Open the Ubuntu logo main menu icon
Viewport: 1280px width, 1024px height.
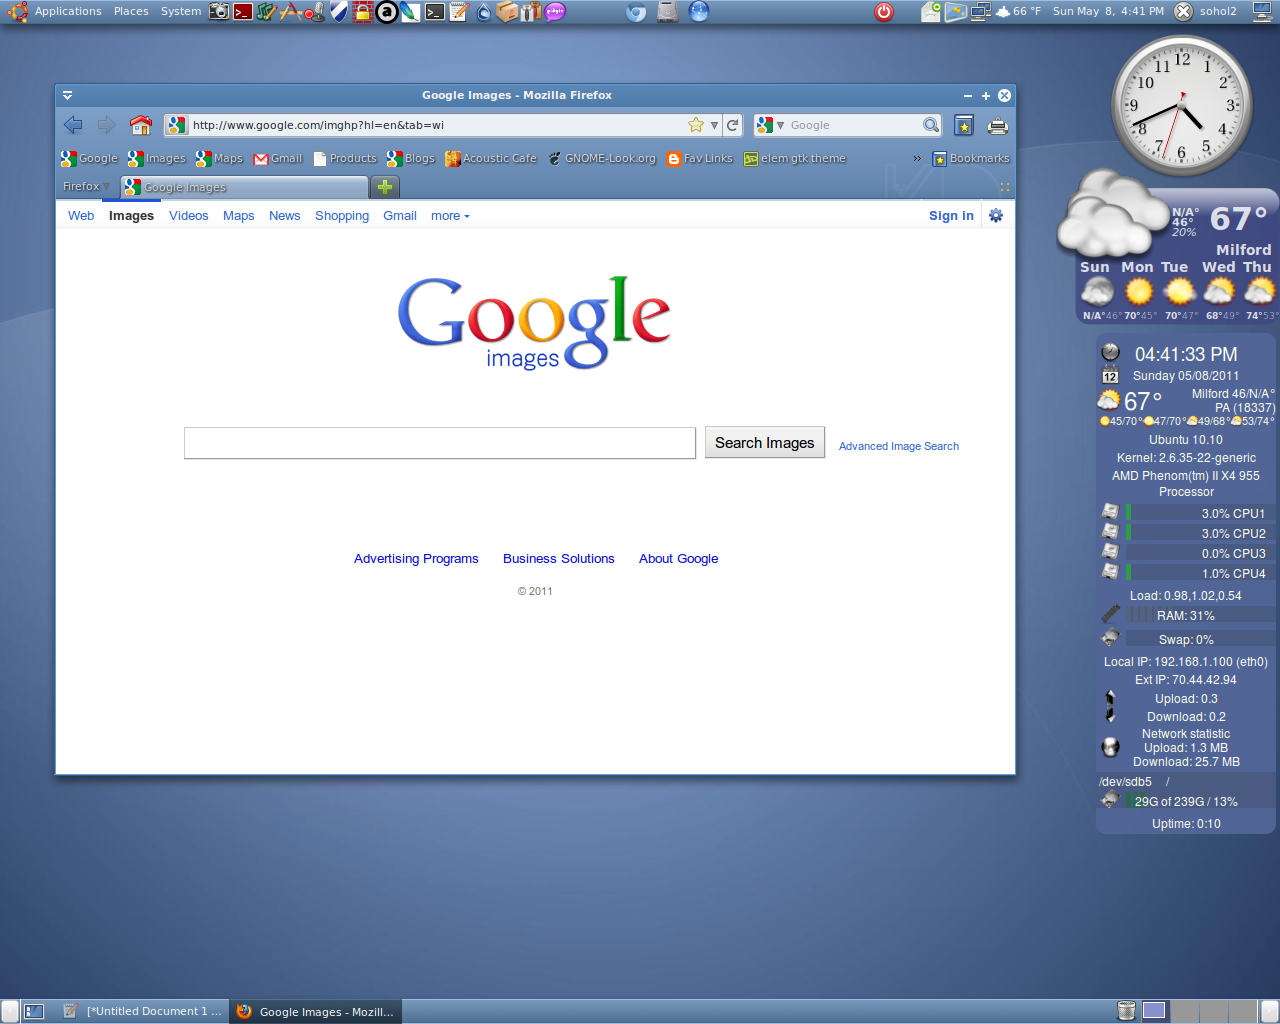pyautogui.click(x=17, y=12)
